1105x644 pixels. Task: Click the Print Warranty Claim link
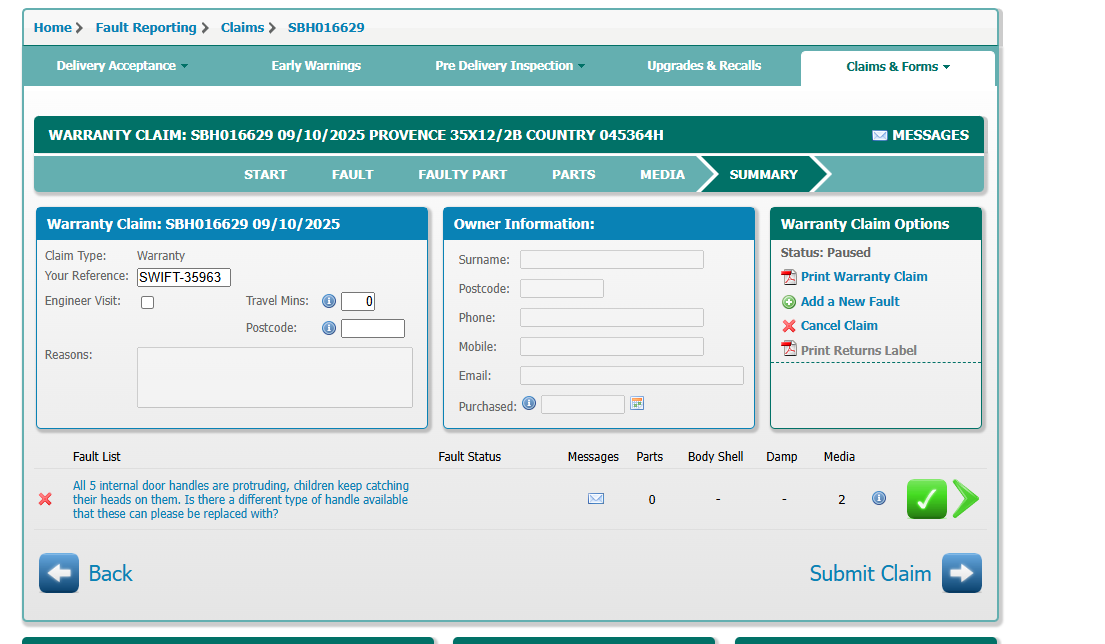coord(864,277)
